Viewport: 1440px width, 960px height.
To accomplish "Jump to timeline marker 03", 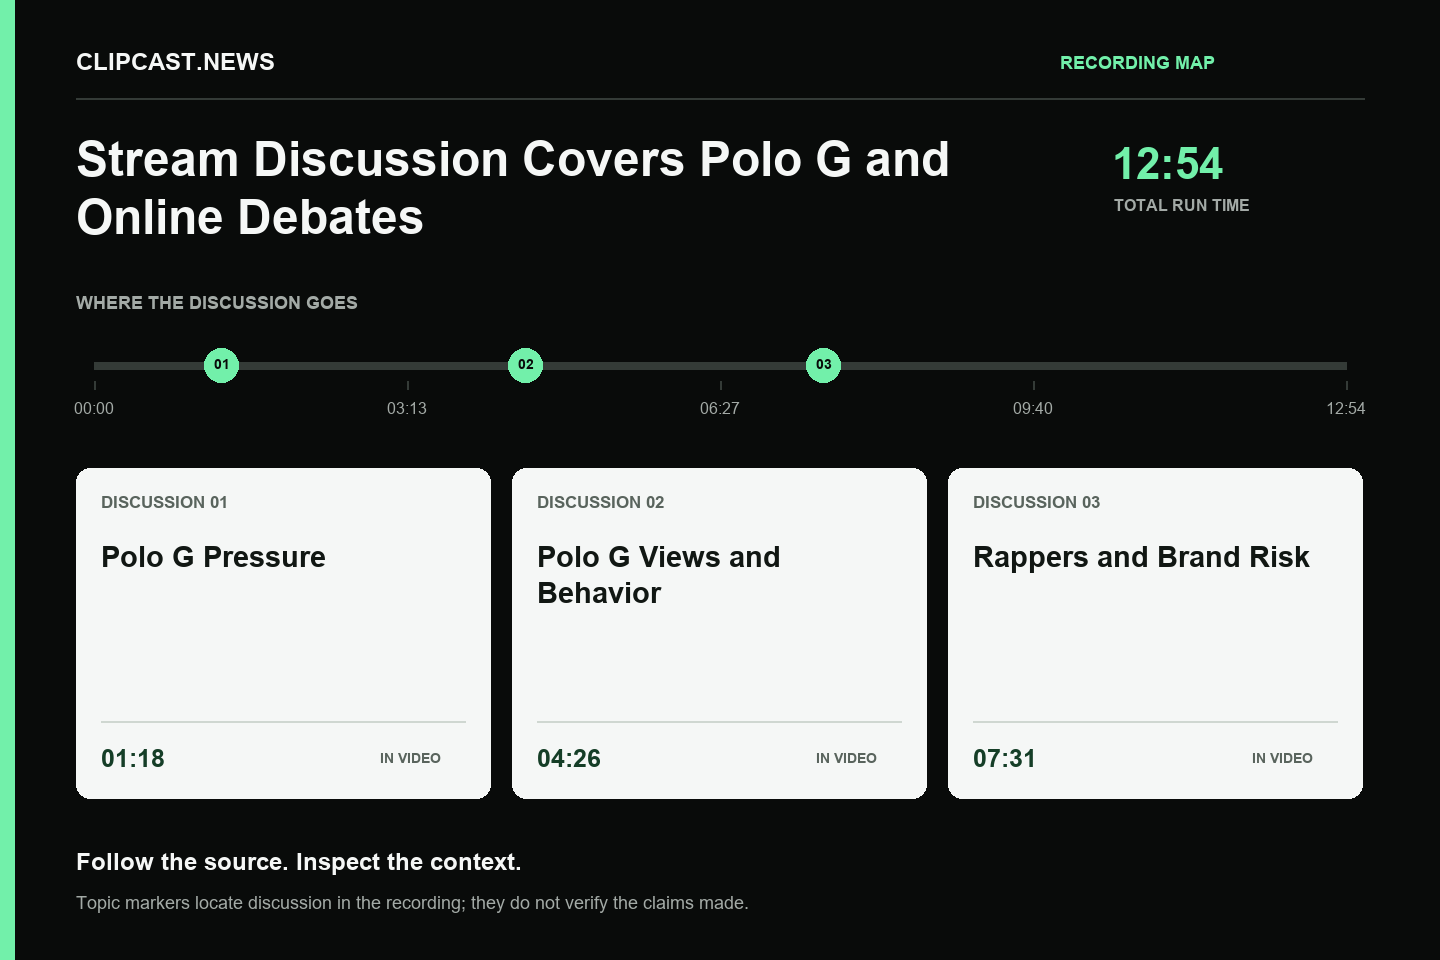I will (x=824, y=365).
